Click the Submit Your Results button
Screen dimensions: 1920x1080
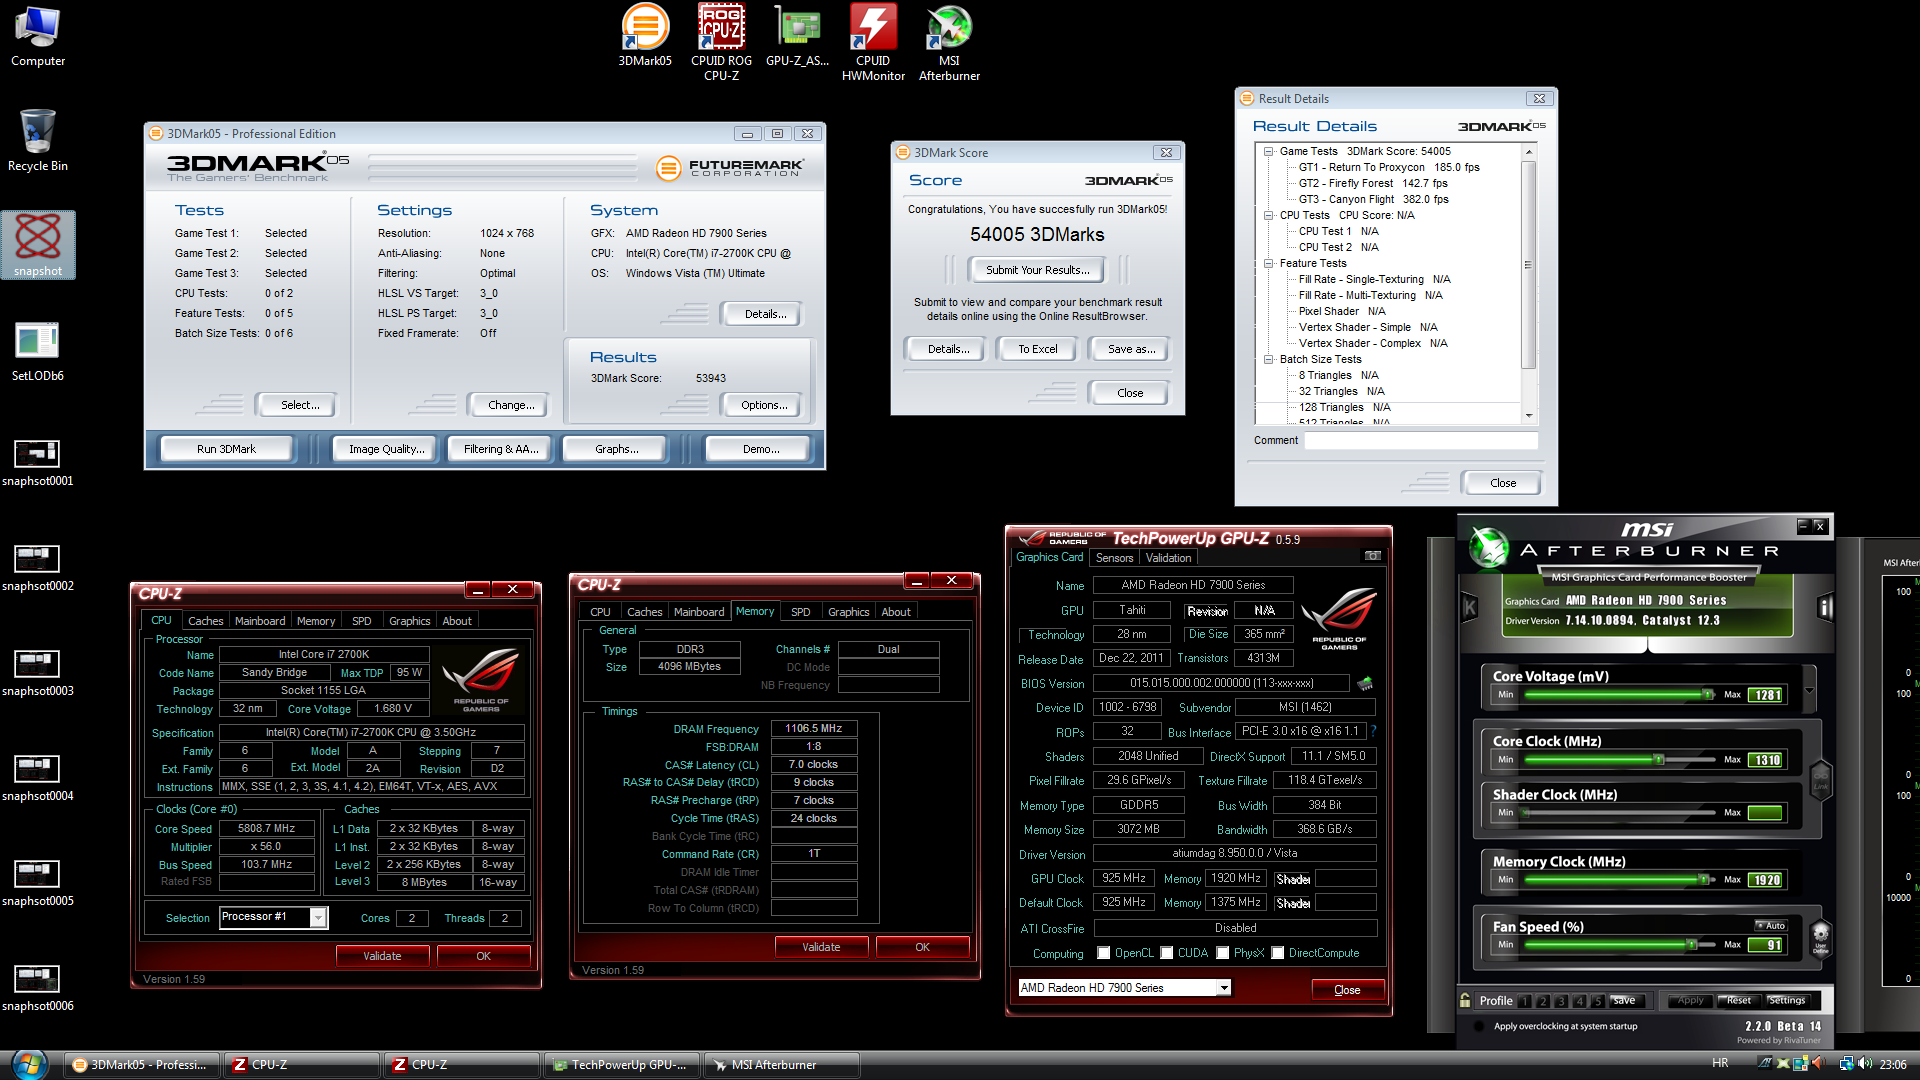pyautogui.click(x=1037, y=270)
